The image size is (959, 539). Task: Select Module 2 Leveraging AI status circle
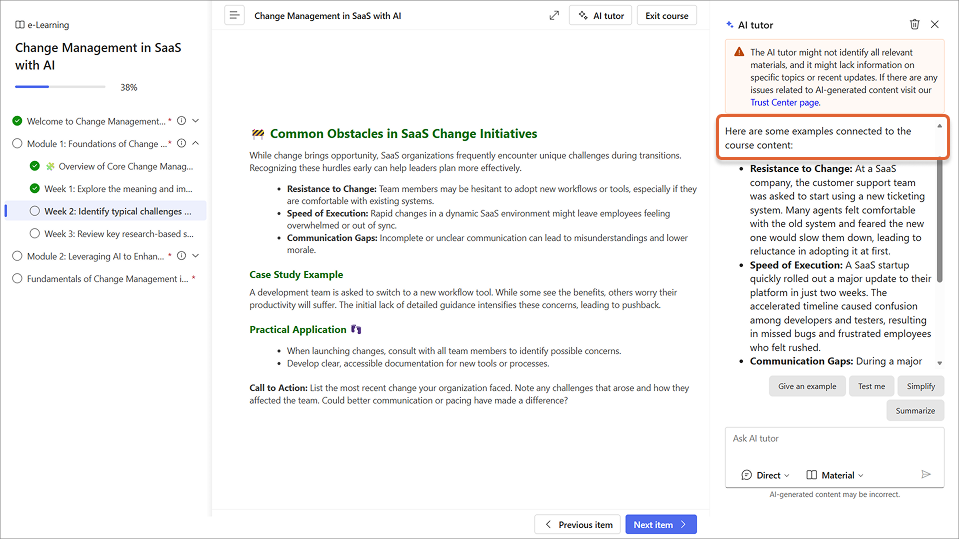(x=17, y=256)
